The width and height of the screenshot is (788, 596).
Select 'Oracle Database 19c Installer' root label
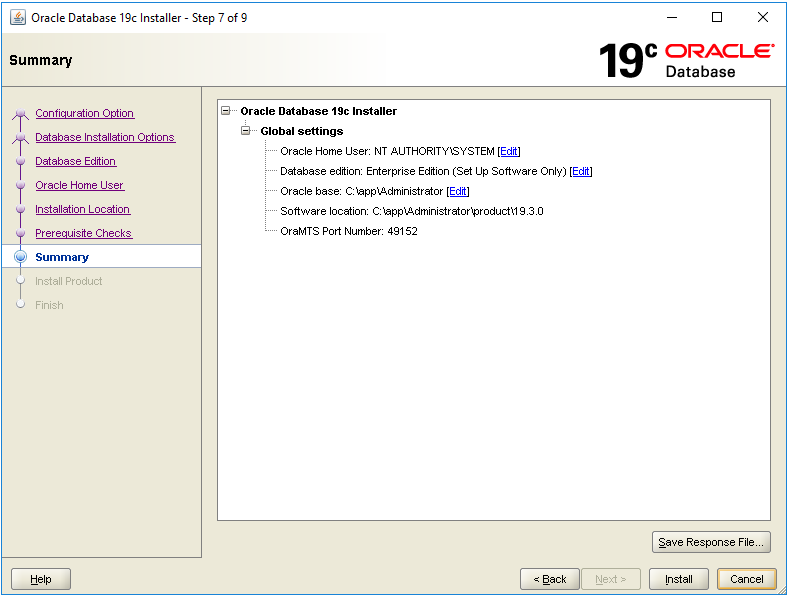click(319, 111)
